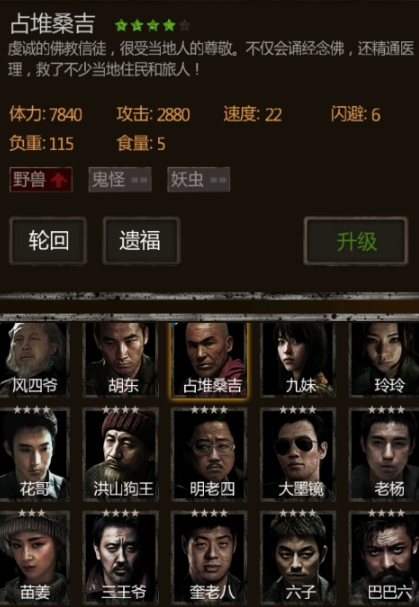
Task: Open the 巴巴六 character portrait
Action: (x=384, y=557)
